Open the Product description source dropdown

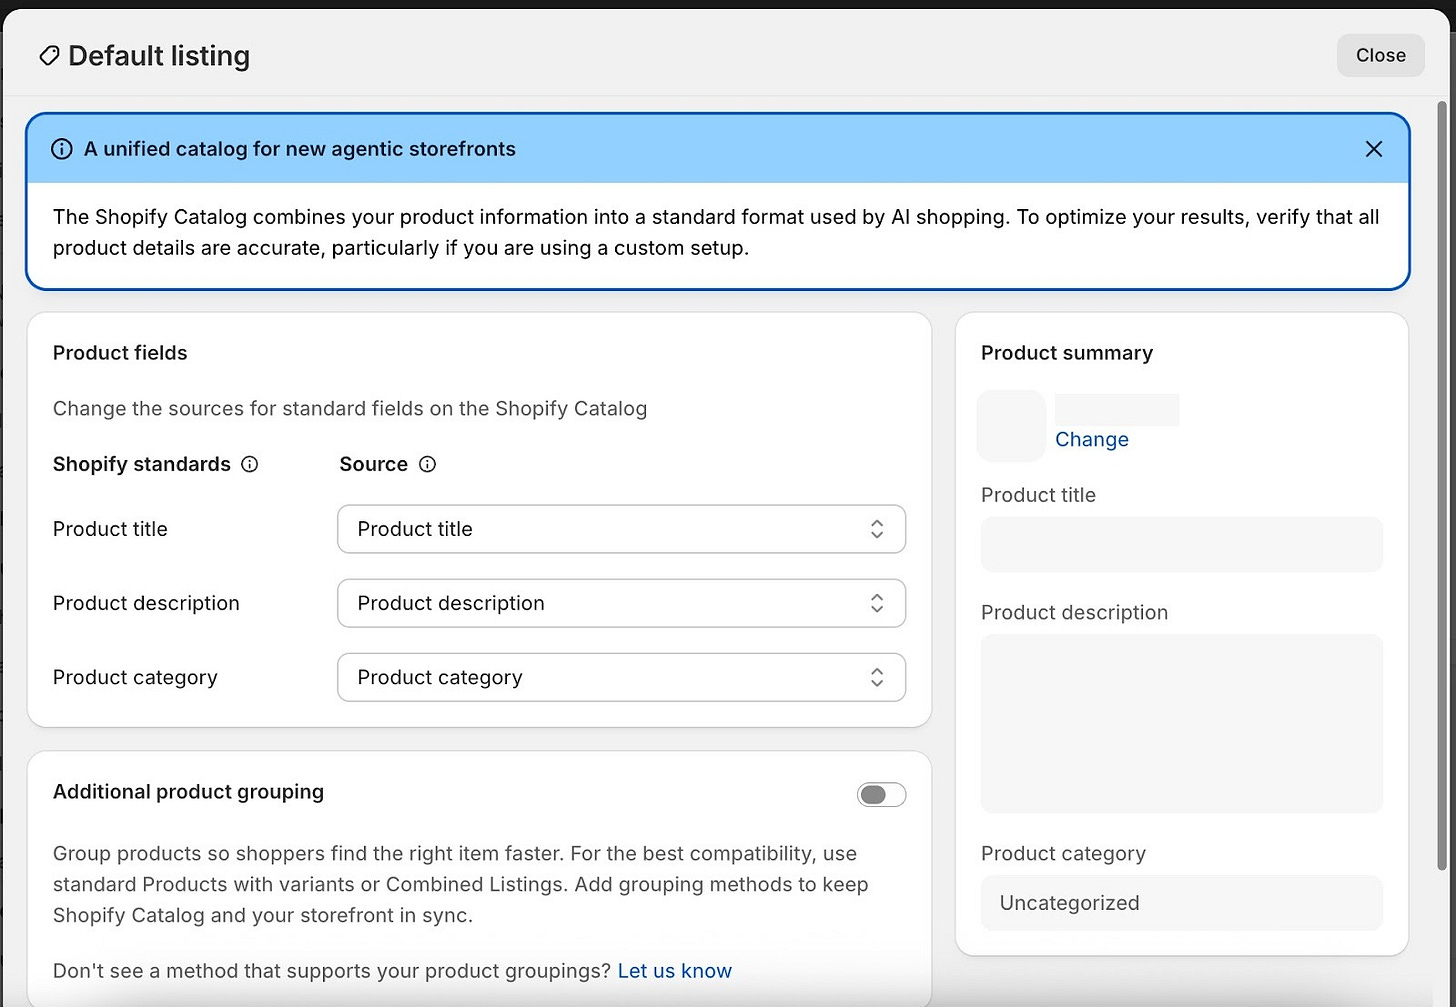[x=621, y=603]
